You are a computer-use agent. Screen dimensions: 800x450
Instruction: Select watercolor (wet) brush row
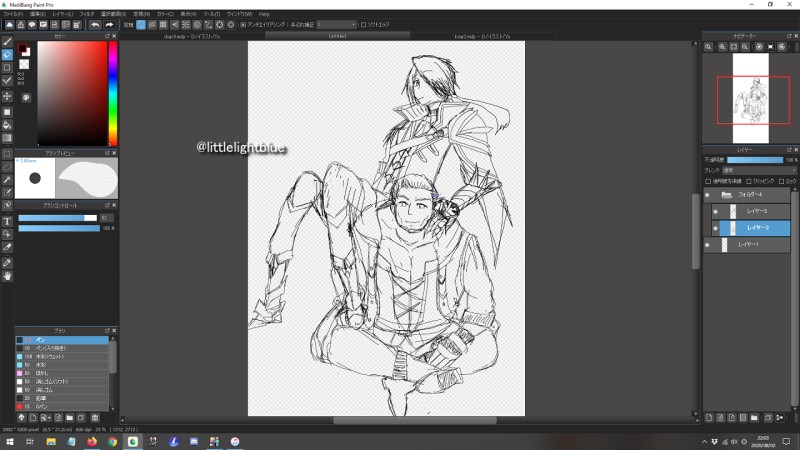point(62,357)
